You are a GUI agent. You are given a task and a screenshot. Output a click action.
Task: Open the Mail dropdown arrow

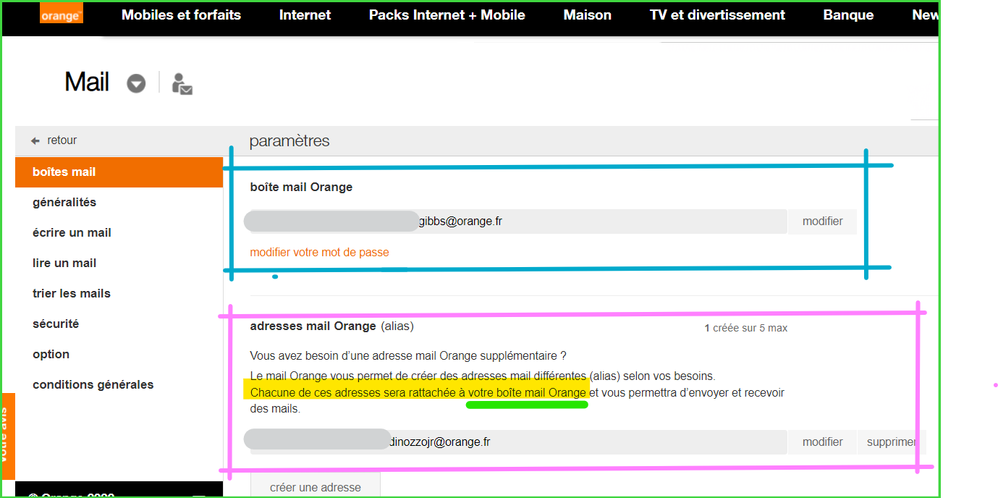(136, 84)
